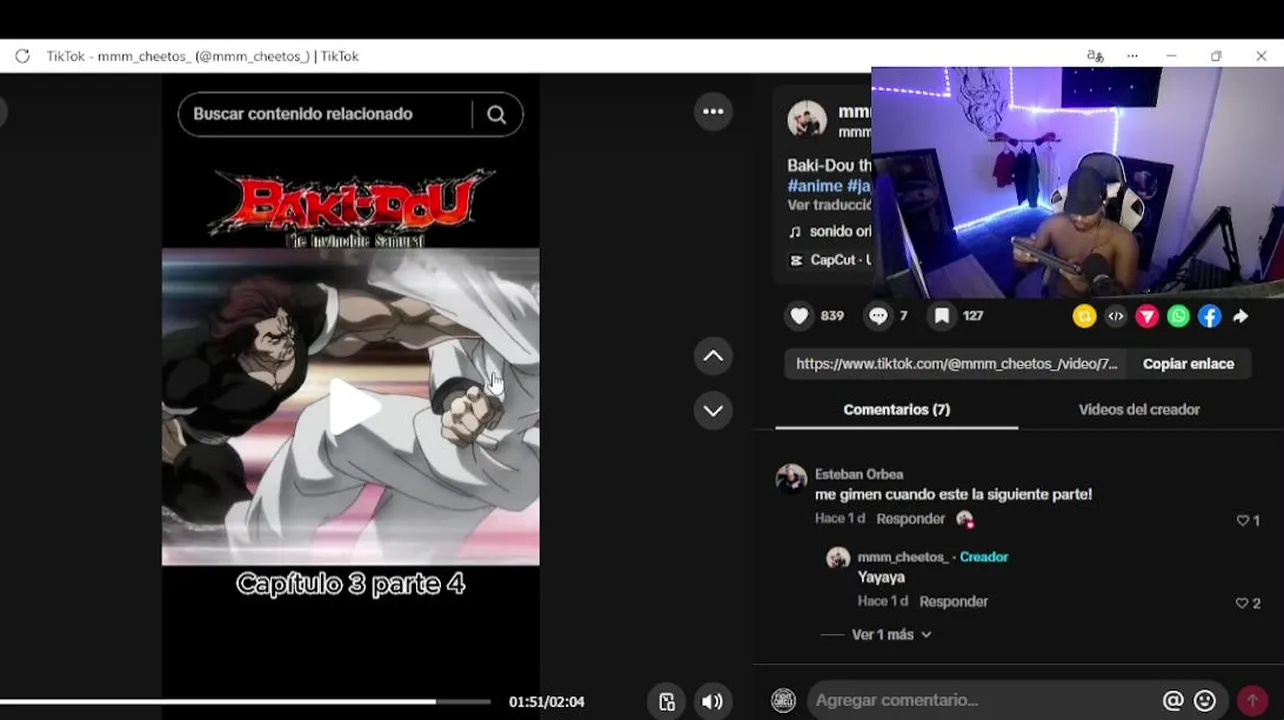This screenshot has height=720, width=1284.
Task: Click the yellow repost icon
Action: pos(1084,316)
